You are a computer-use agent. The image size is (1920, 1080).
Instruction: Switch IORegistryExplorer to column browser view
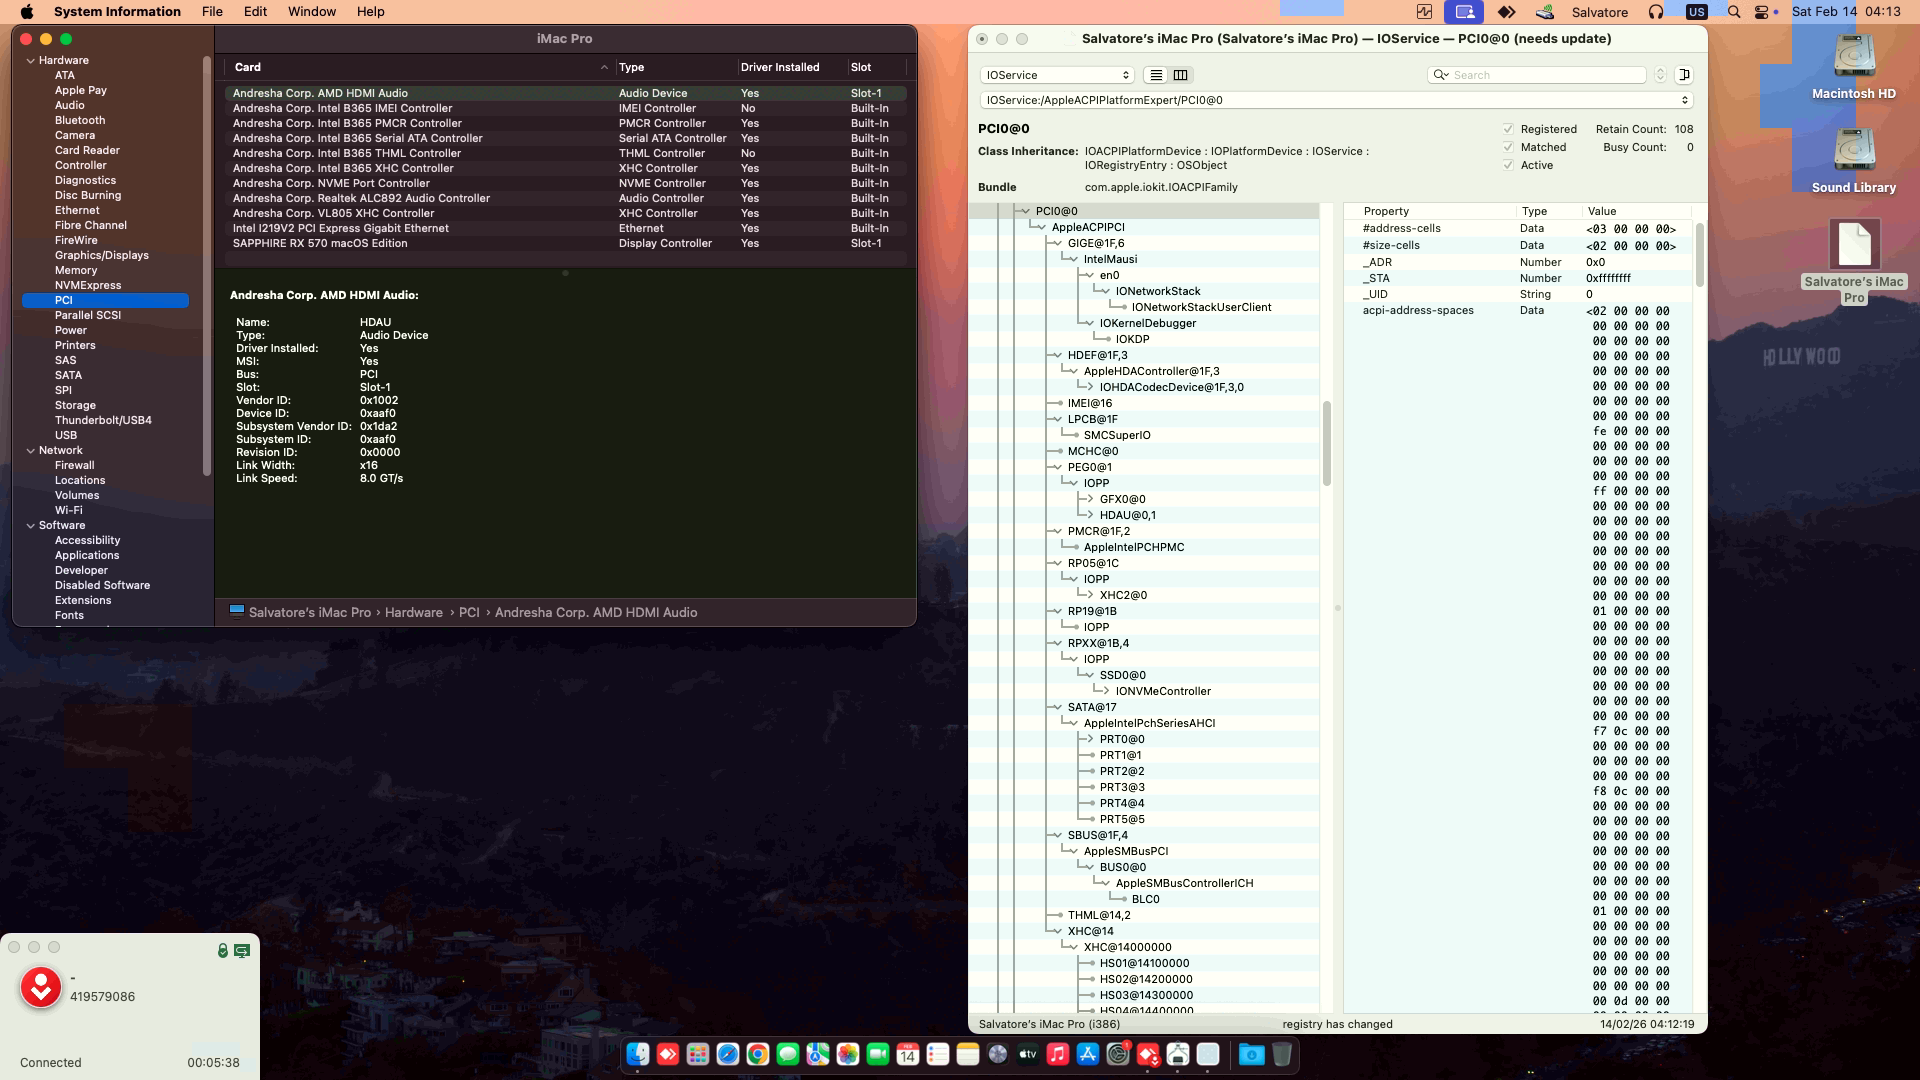[1180, 75]
